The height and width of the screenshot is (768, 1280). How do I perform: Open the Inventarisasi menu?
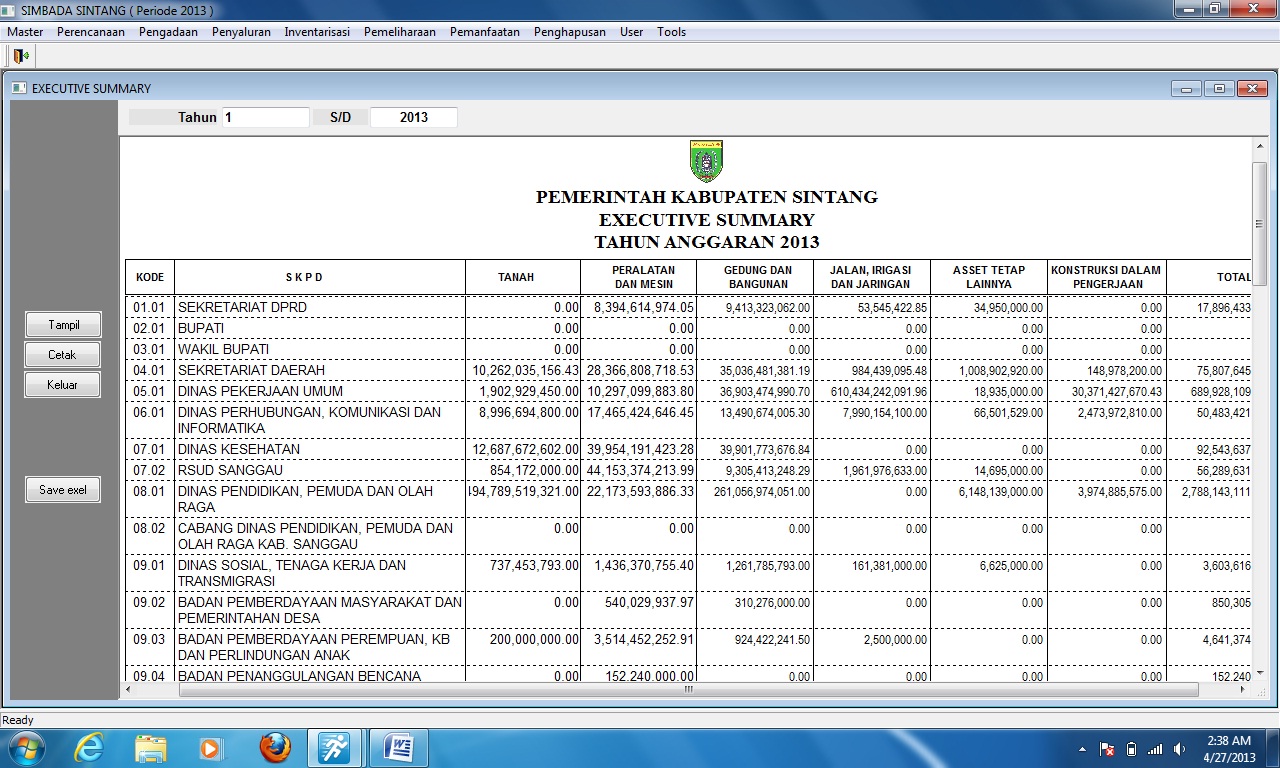[317, 31]
